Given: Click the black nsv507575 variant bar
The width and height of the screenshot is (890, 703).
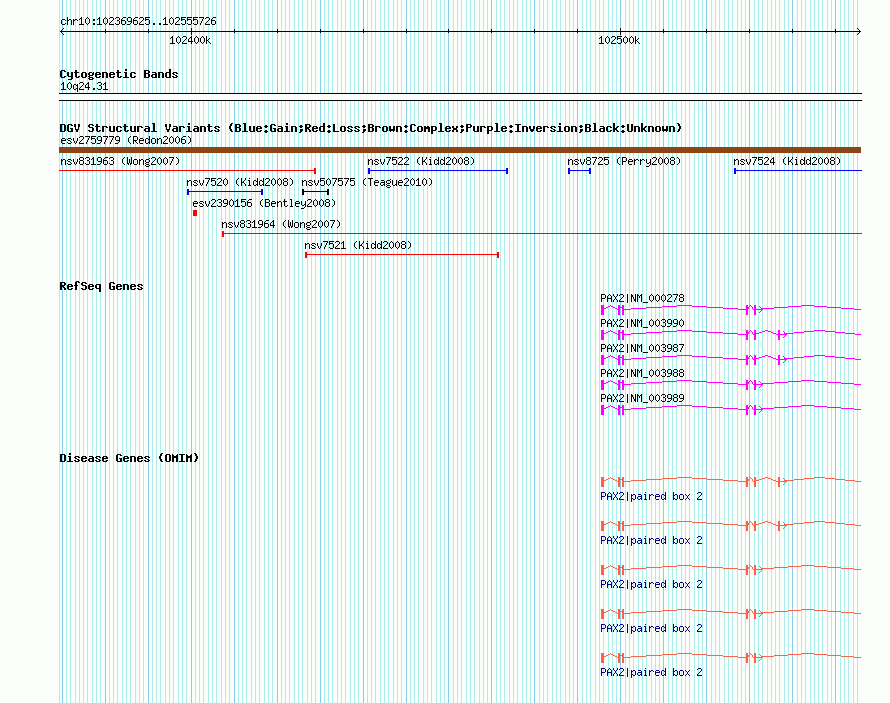Looking at the screenshot, I should [x=316, y=192].
